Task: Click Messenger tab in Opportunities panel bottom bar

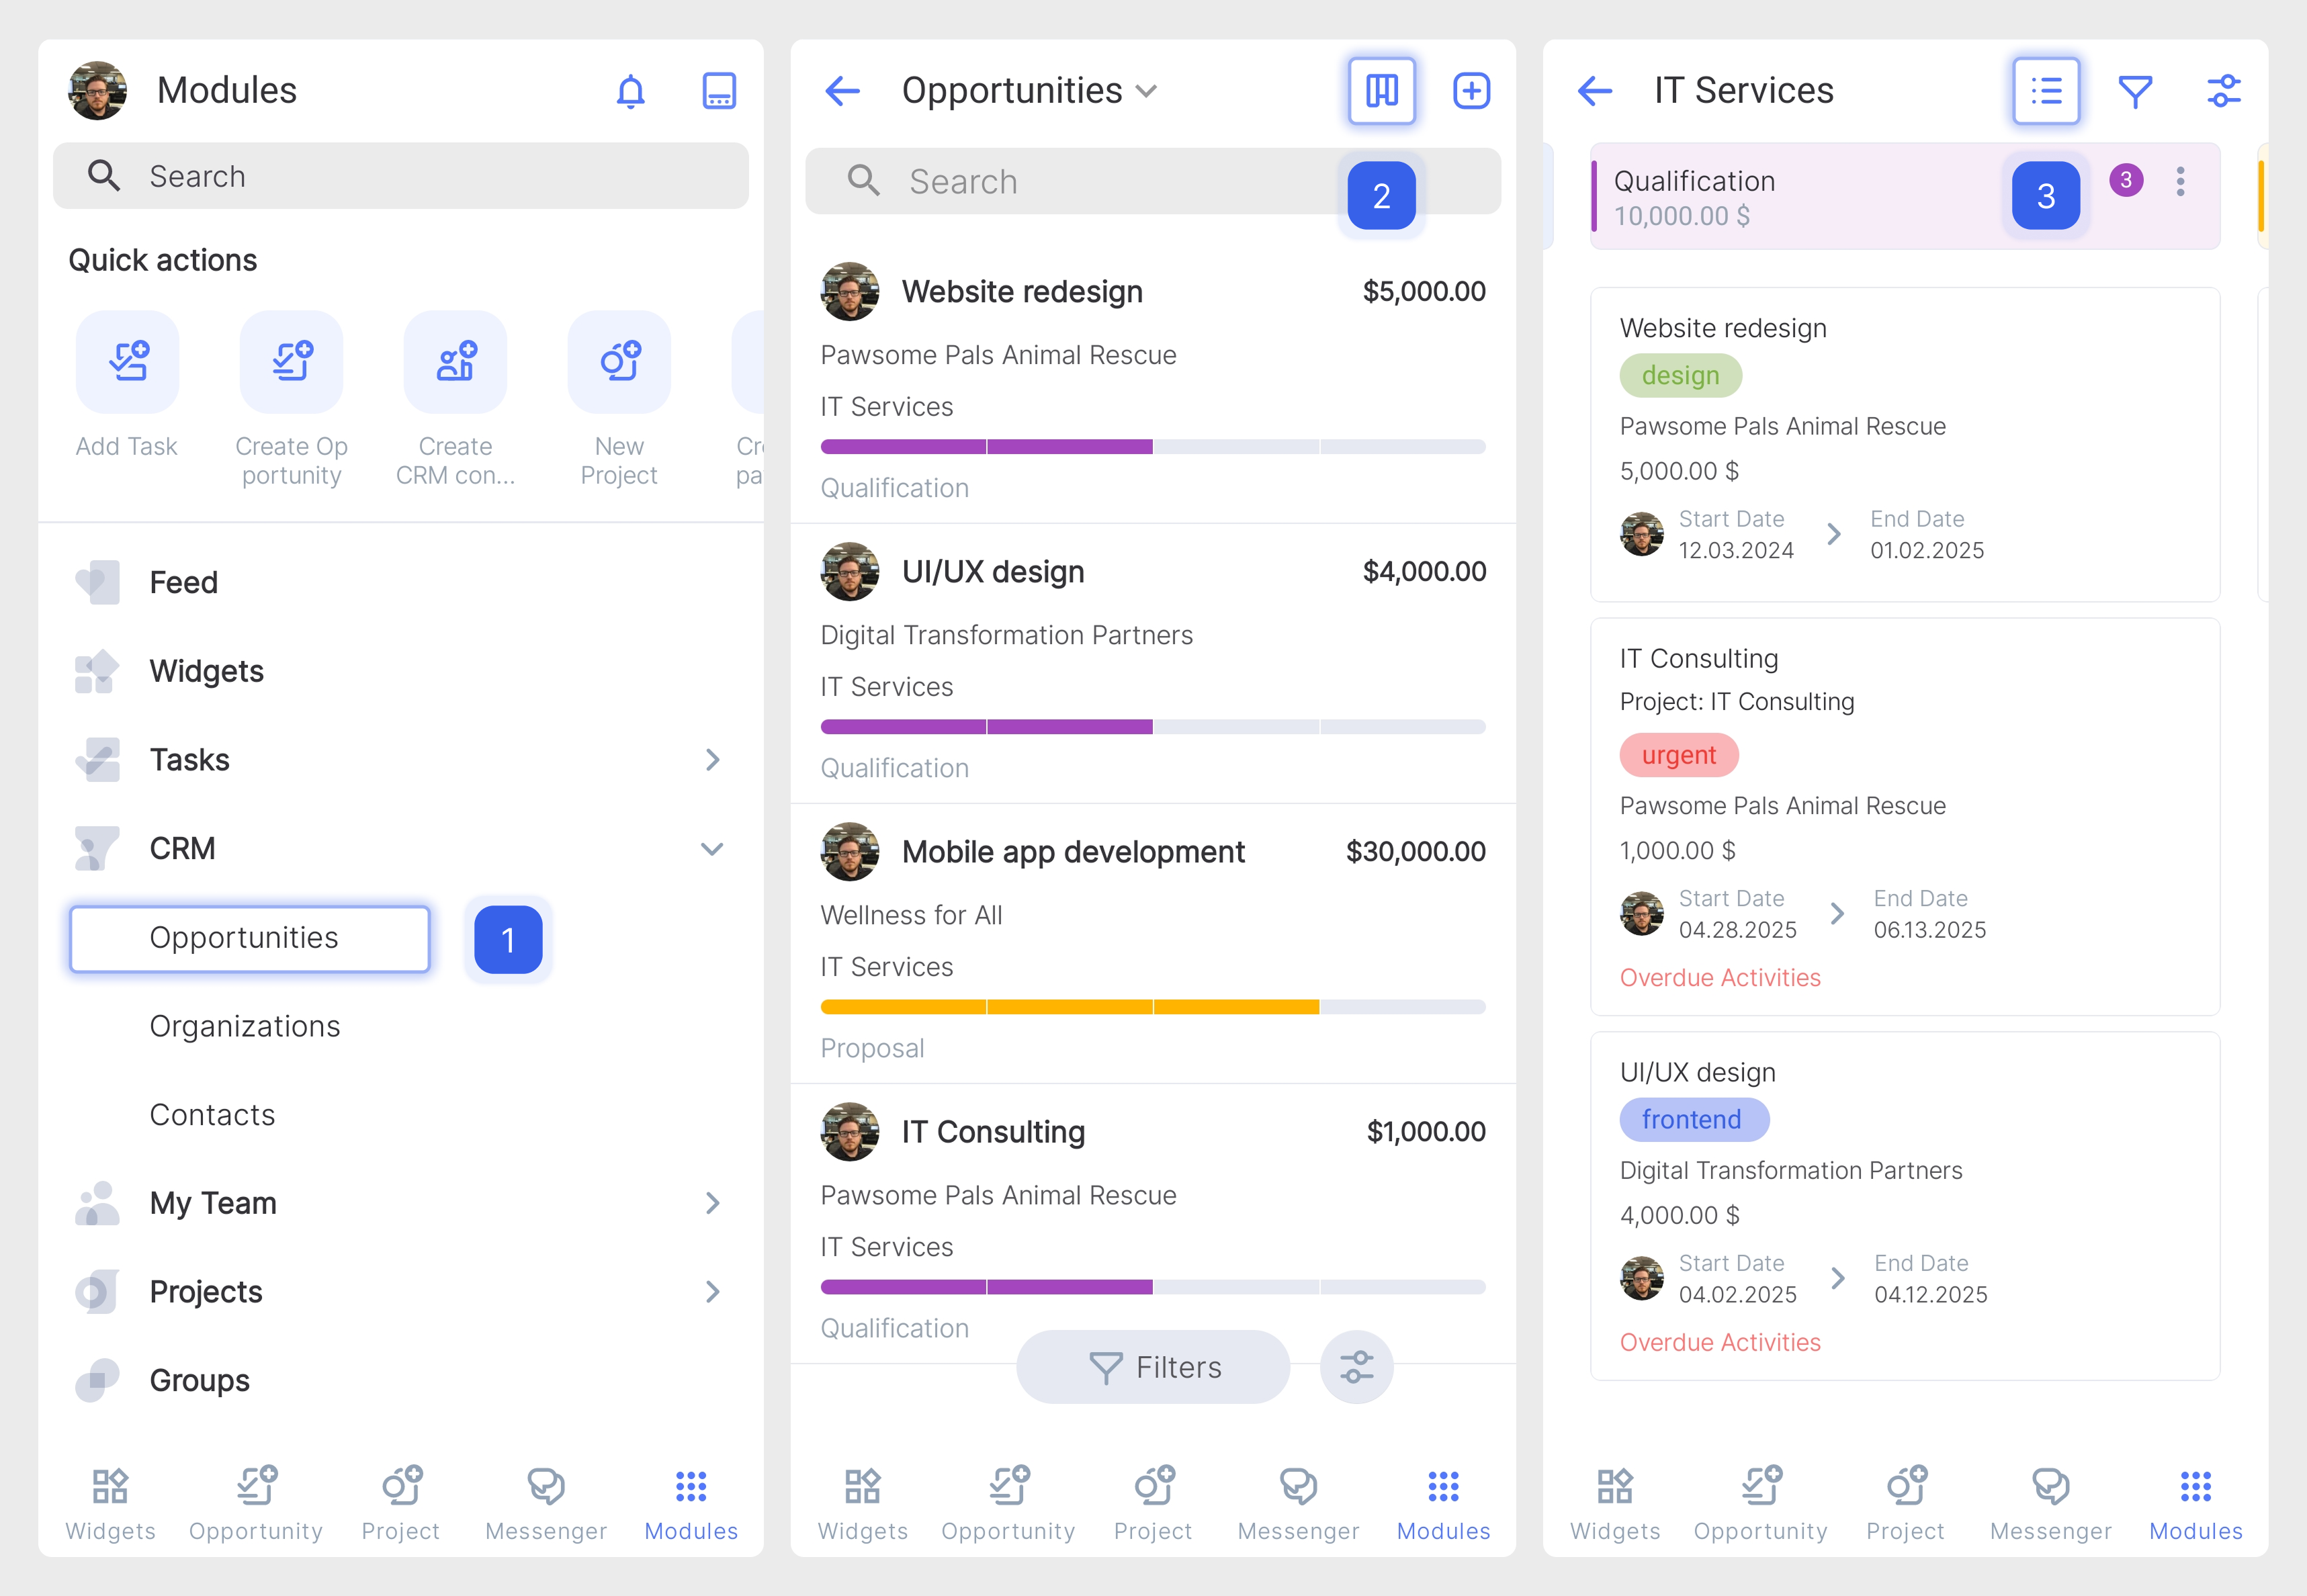Action: pyautogui.click(x=1298, y=1504)
